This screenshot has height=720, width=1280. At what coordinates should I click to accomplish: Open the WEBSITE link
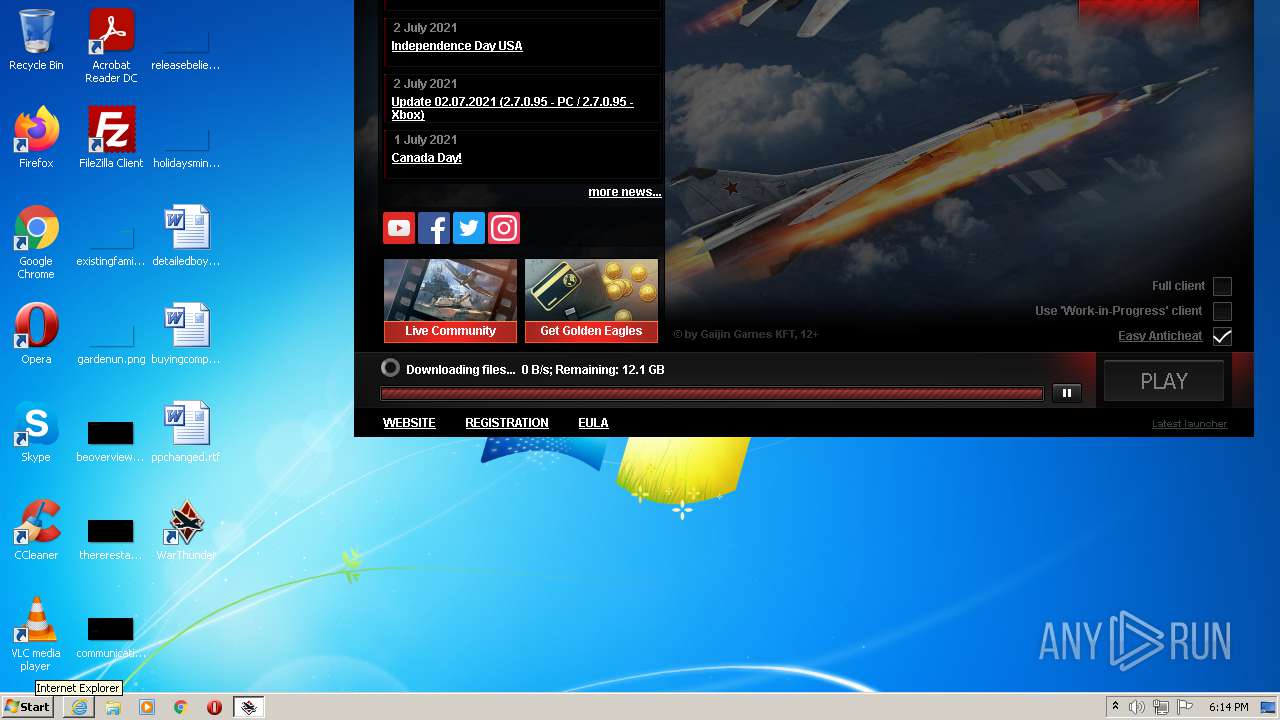coord(409,423)
